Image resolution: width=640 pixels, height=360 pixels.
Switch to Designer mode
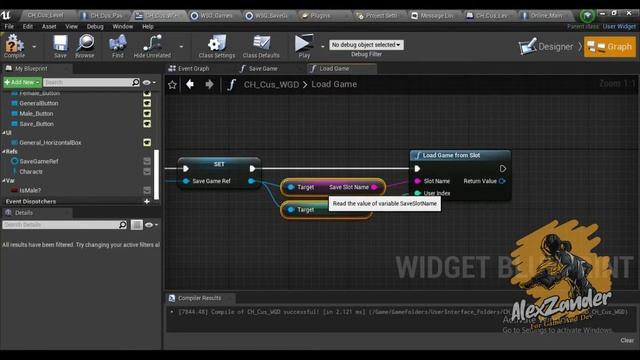[x=546, y=47]
